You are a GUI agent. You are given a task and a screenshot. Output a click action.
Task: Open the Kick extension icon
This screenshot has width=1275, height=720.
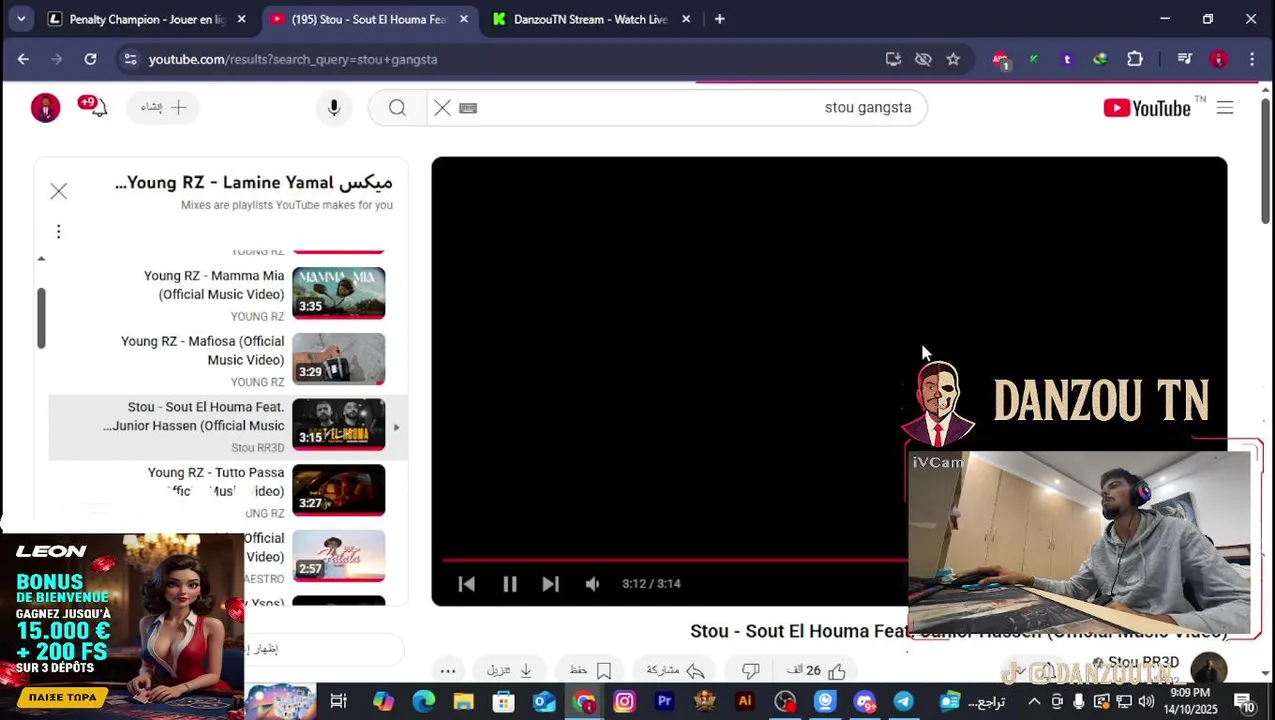point(1034,59)
